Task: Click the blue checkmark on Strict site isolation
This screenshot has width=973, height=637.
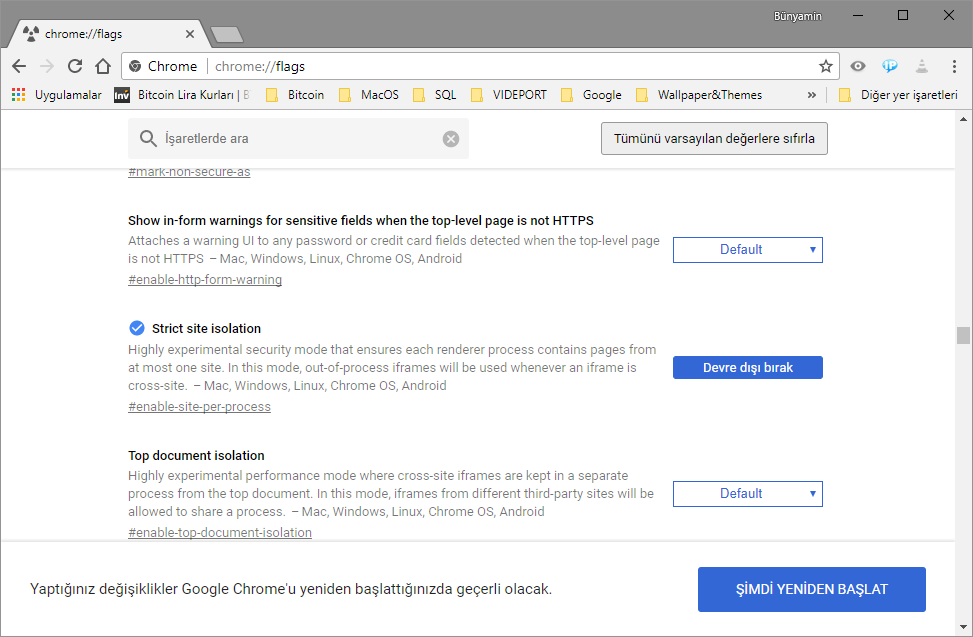Action: click(x=136, y=327)
